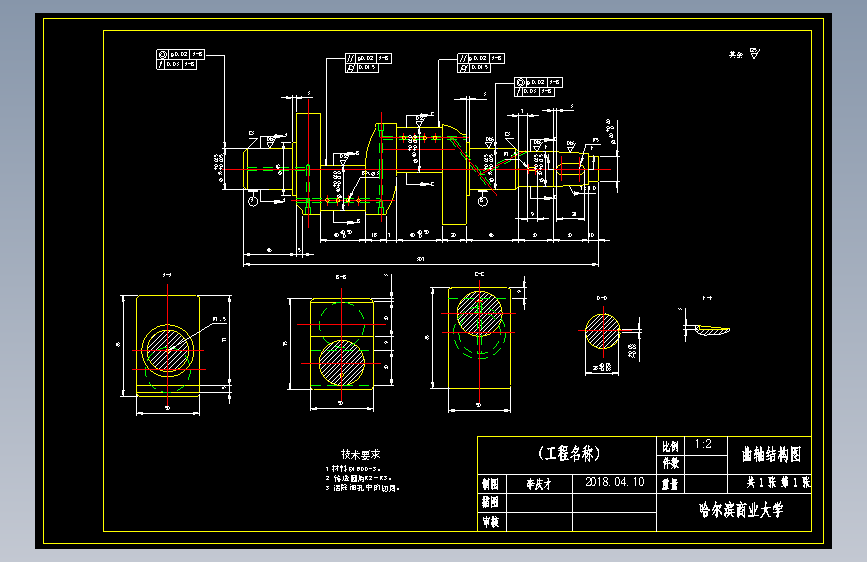Image resolution: width=867 pixels, height=562 pixels.
Task: Click technical note line 1 about 材料
Action: (353, 469)
